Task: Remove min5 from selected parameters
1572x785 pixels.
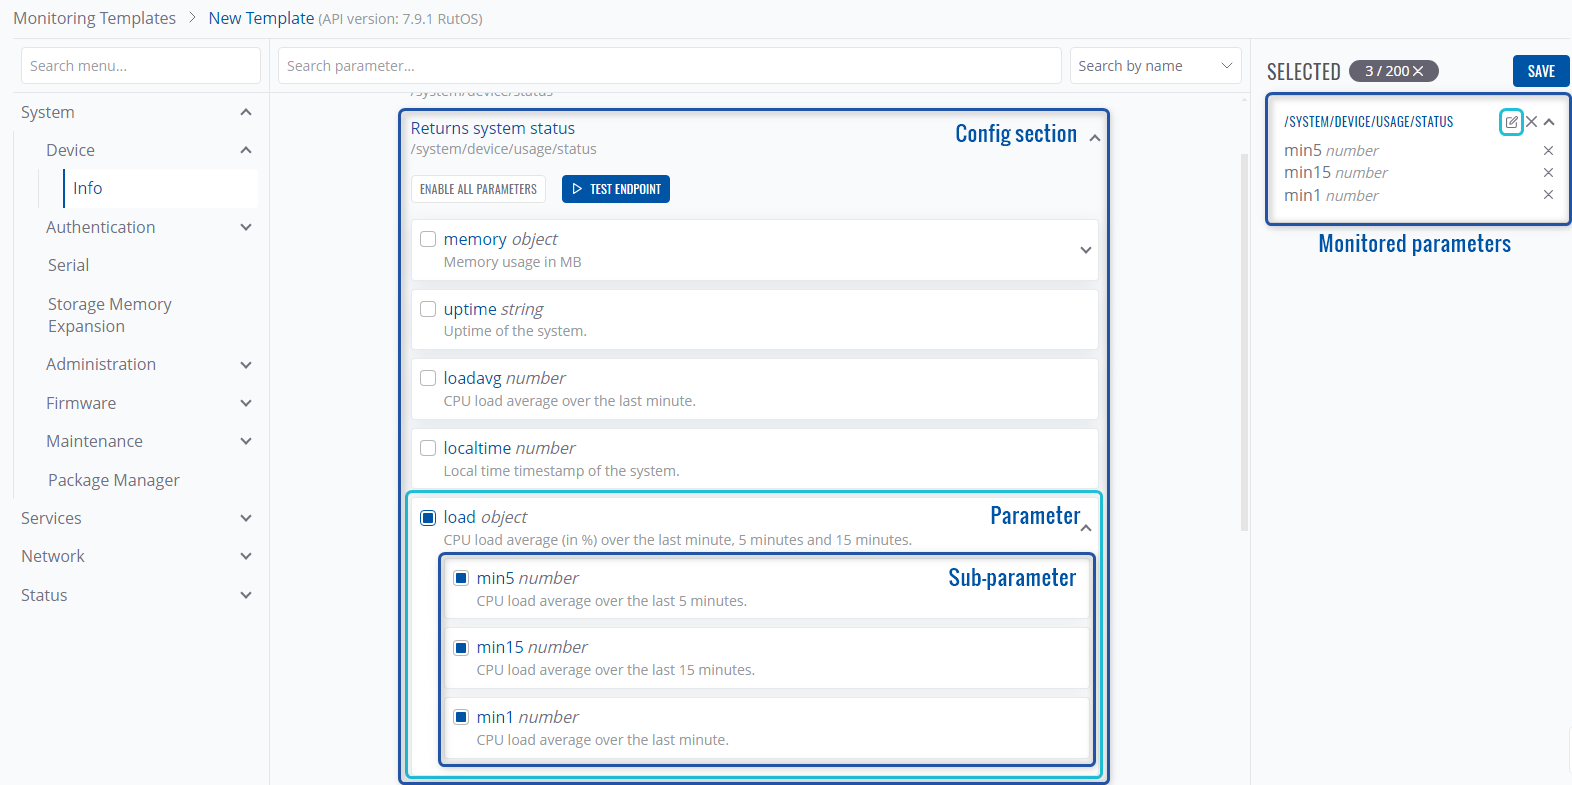Action: click(1548, 151)
